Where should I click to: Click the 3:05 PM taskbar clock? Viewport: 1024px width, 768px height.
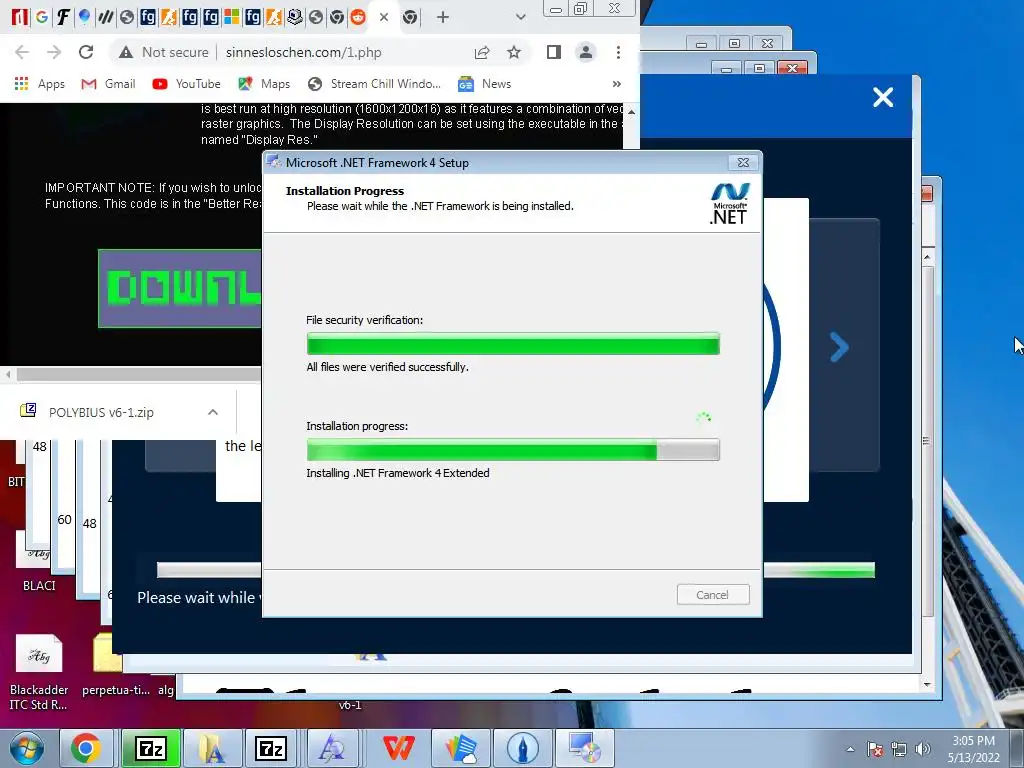point(973,749)
